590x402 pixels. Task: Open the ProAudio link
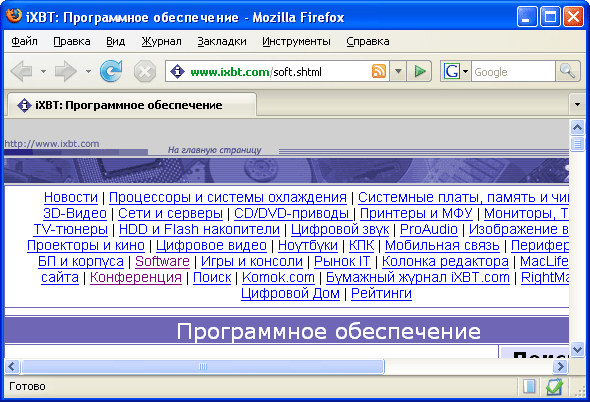click(429, 229)
